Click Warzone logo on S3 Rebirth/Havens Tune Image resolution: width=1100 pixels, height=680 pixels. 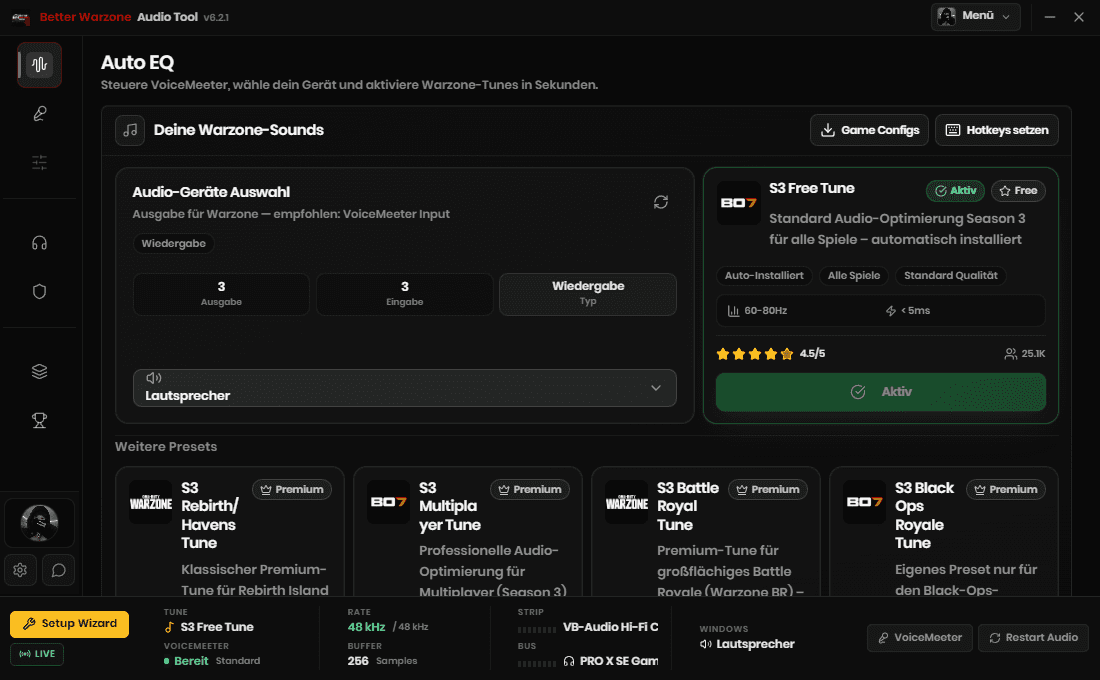pyautogui.click(x=151, y=502)
